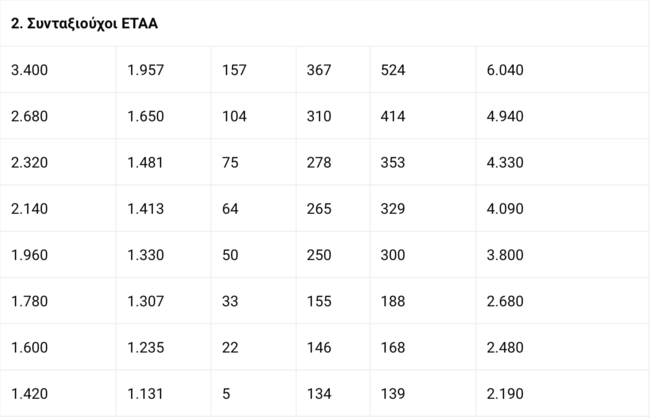Click the cell with value 1.957
650x418 pixels.
point(146,70)
